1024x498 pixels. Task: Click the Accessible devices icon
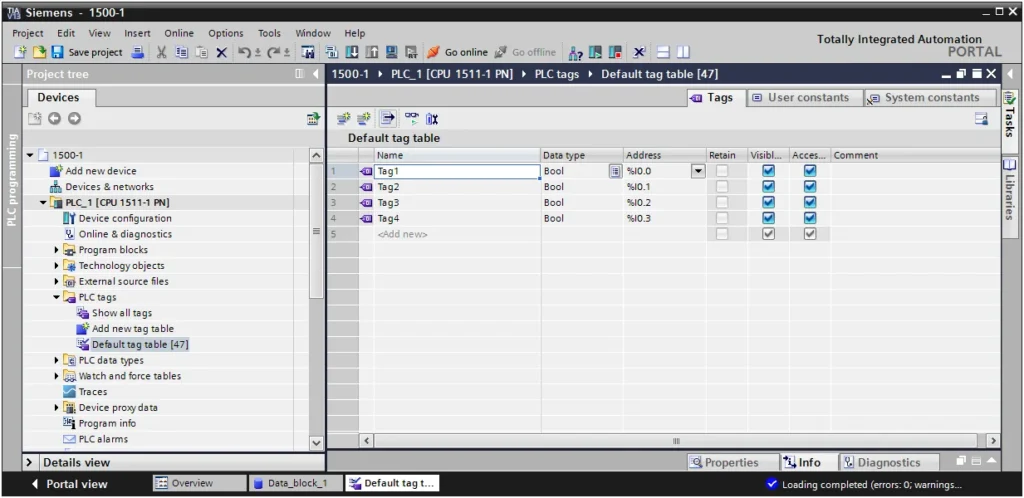[x=575, y=52]
